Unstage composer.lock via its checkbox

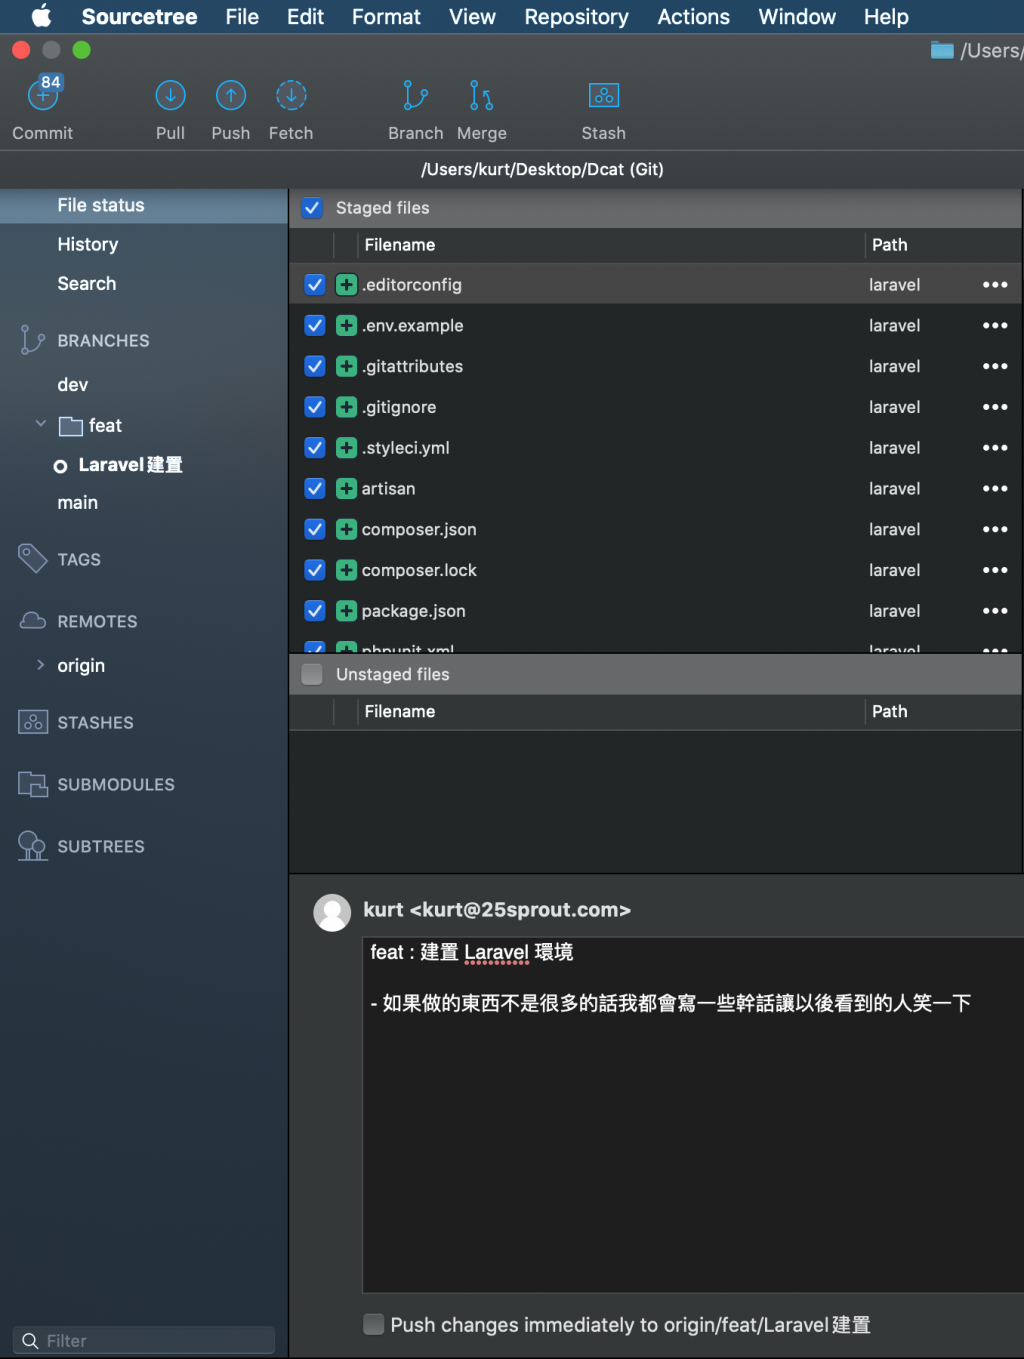[x=315, y=570]
